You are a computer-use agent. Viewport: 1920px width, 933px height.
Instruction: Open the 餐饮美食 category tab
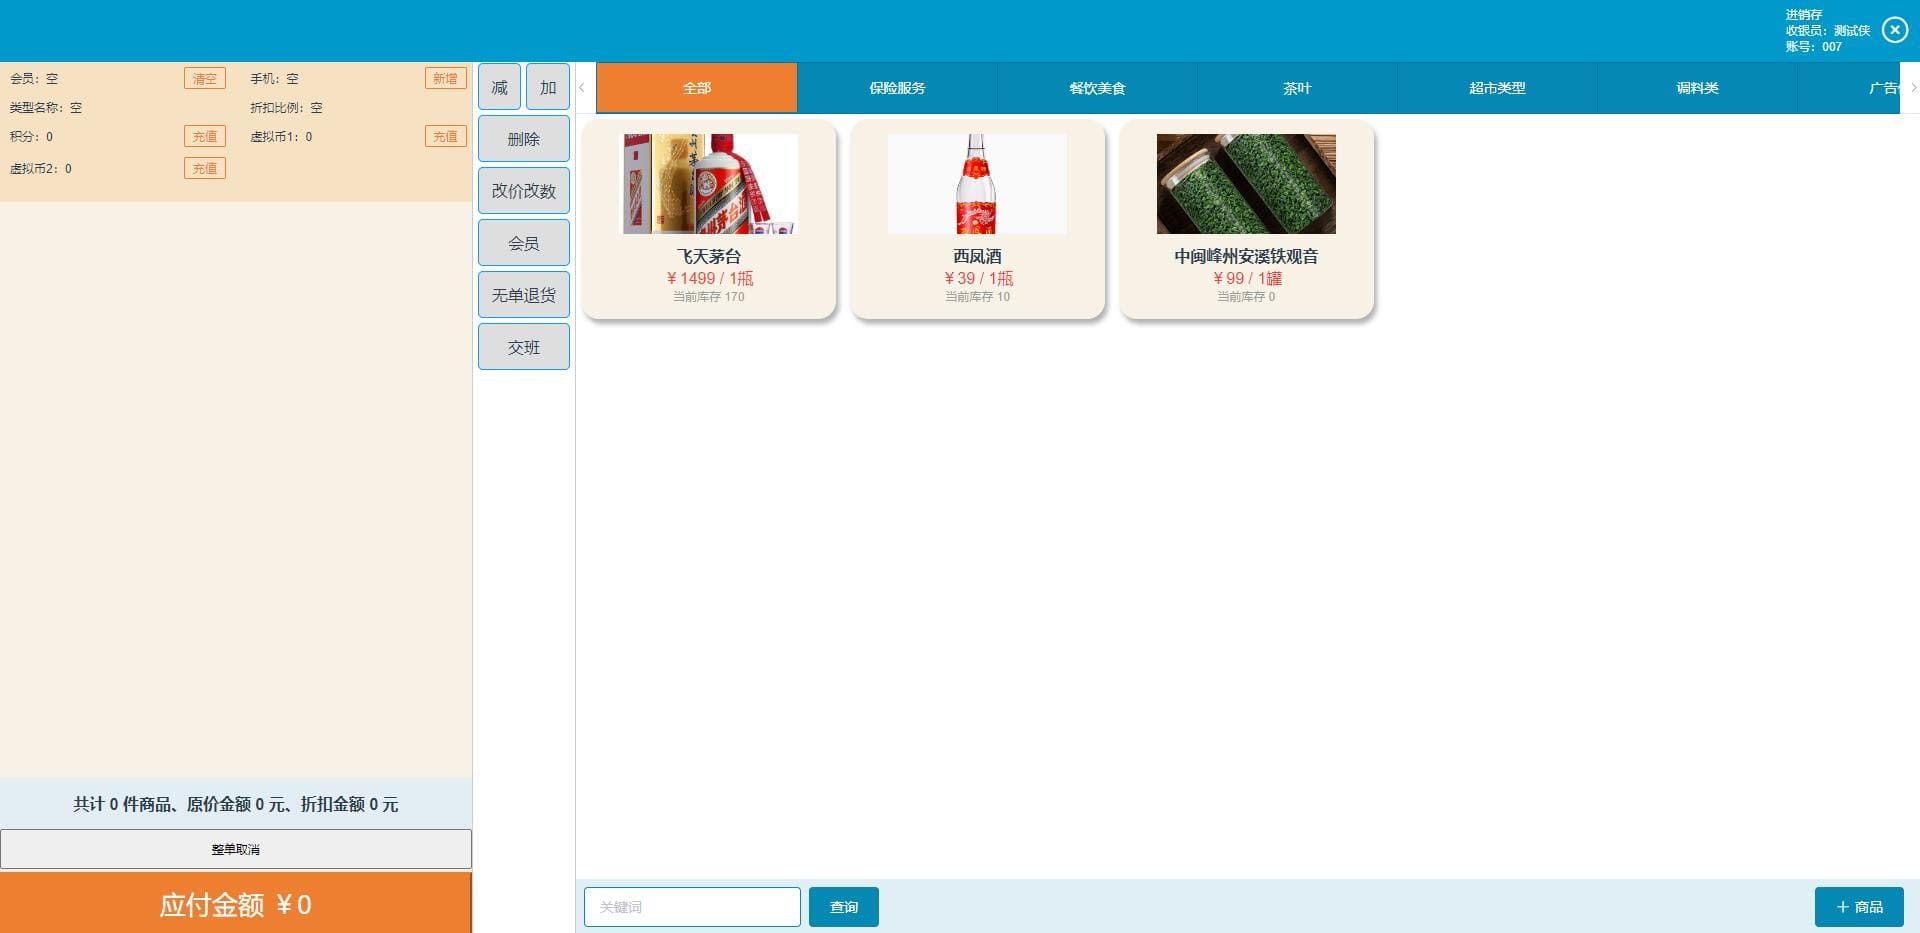[1097, 88]
